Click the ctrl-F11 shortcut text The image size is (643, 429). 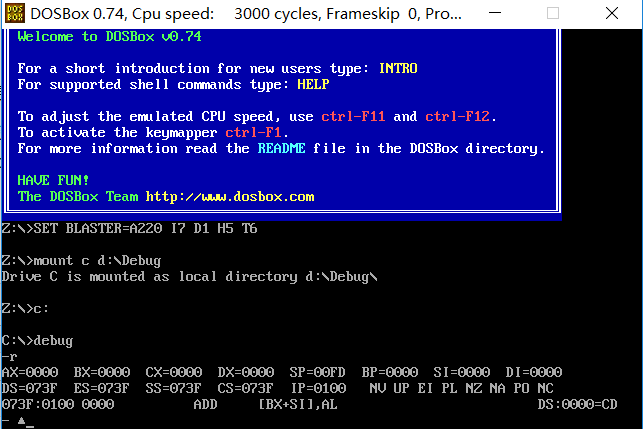point(353,116)
